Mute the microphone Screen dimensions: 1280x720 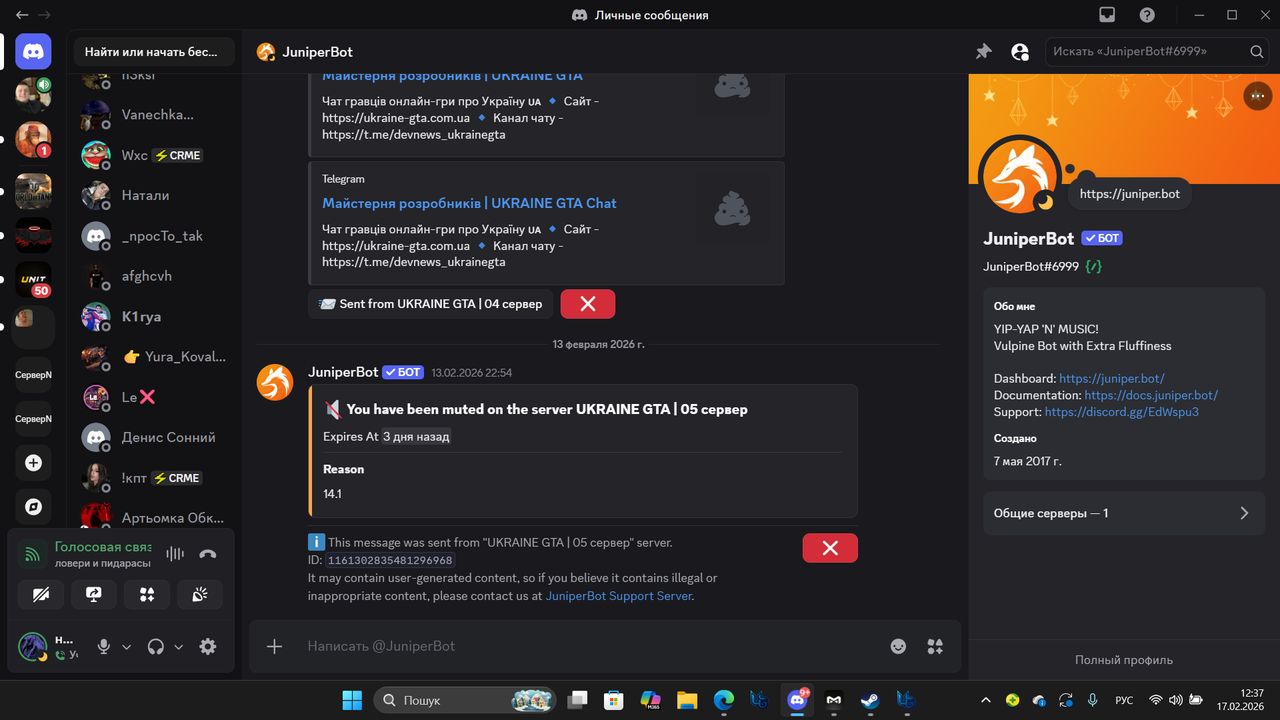click(x=103, y=647)
